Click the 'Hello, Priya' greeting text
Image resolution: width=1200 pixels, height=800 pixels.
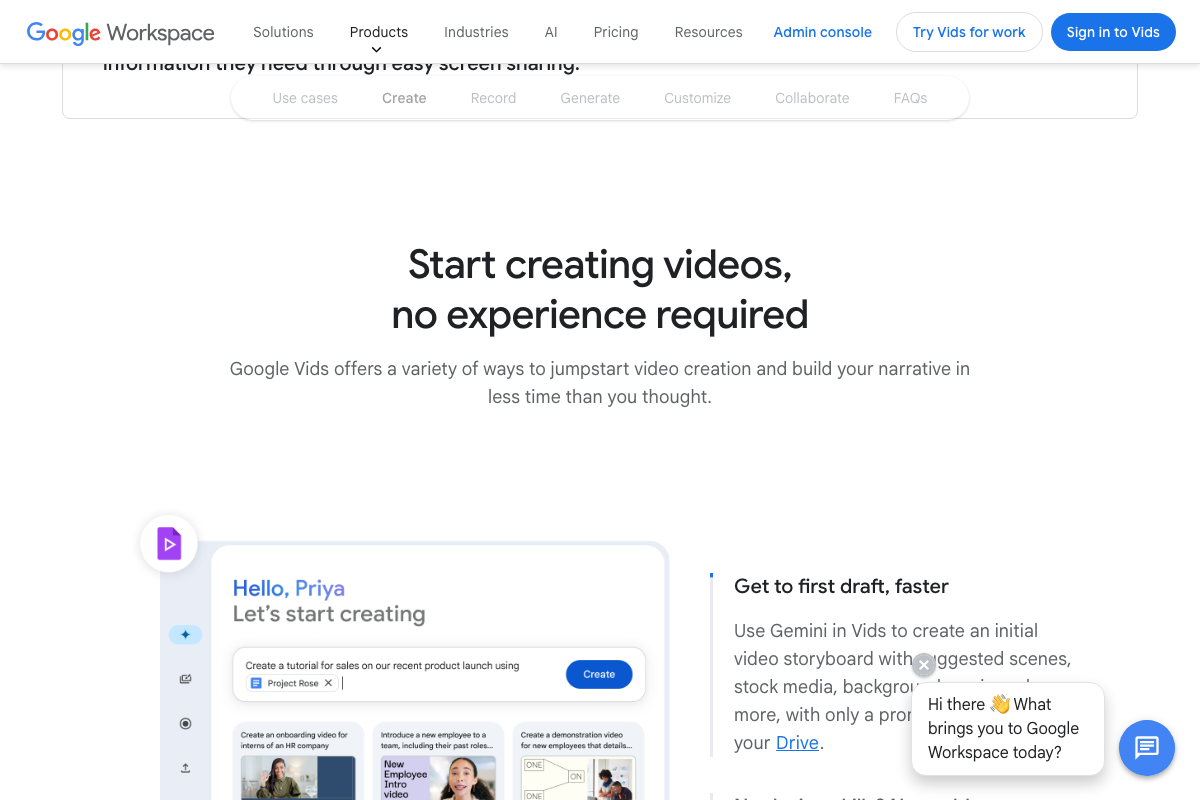[289, 588]
